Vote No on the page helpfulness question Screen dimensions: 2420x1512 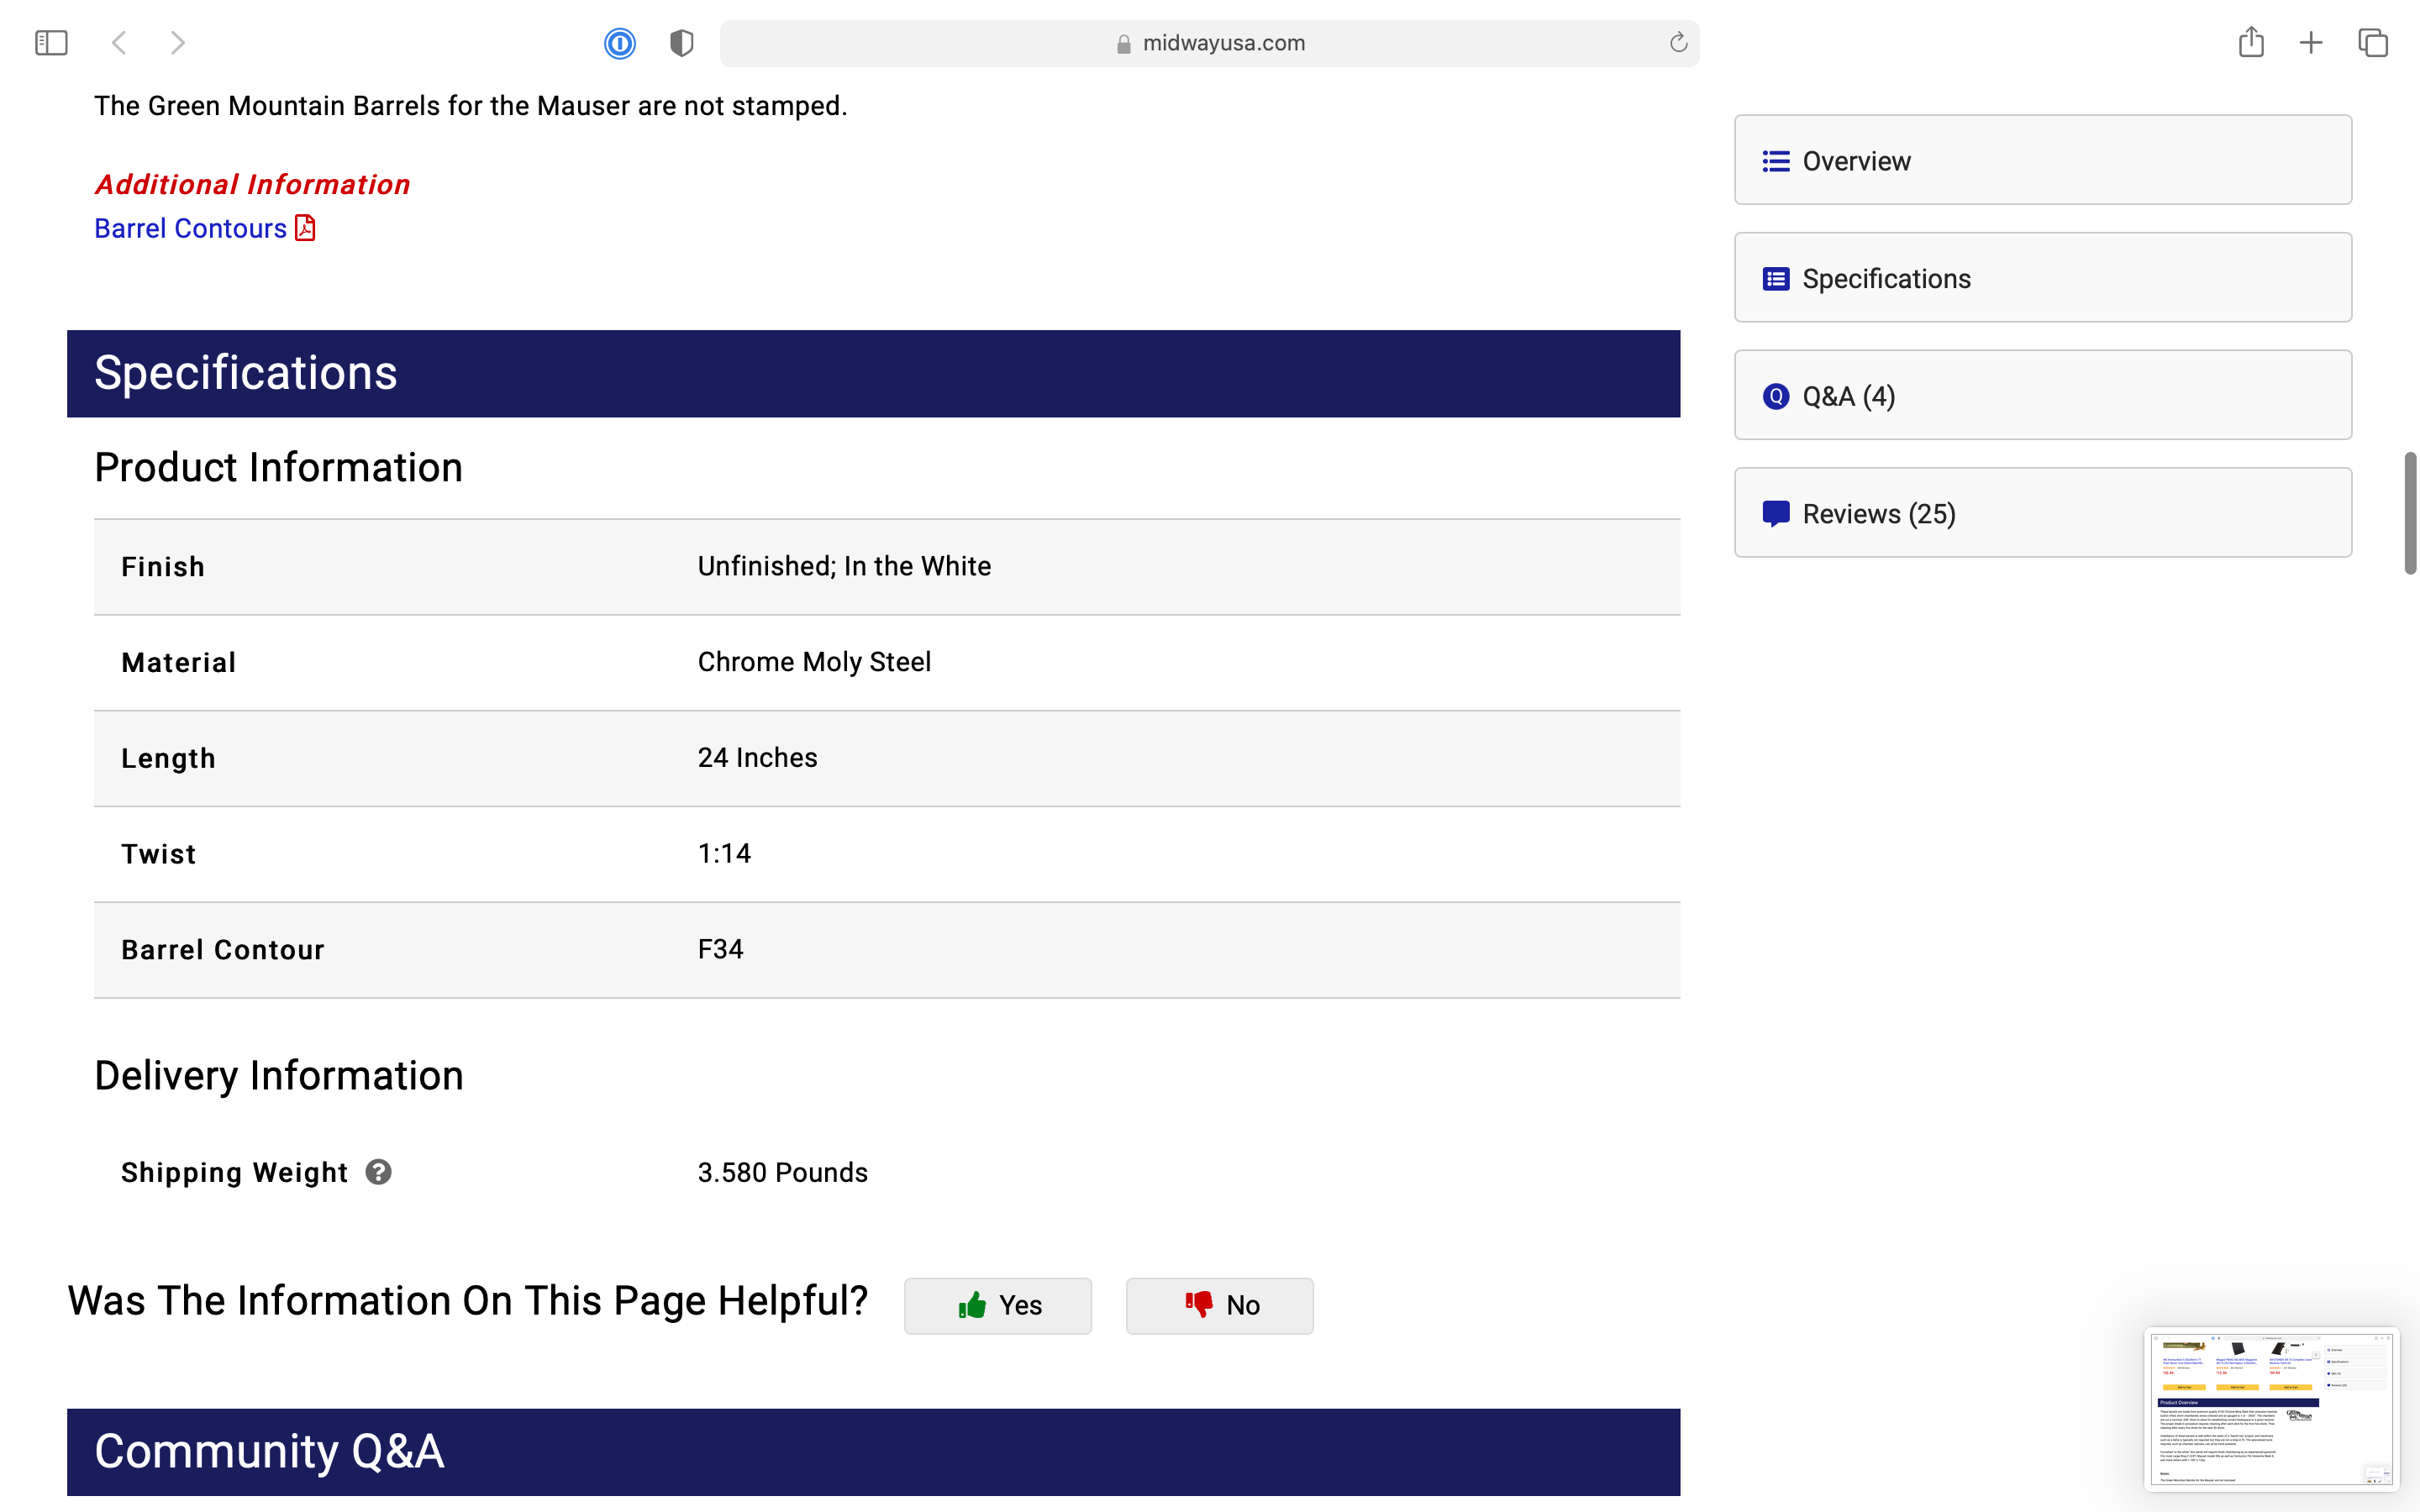click(1219, 1305)
